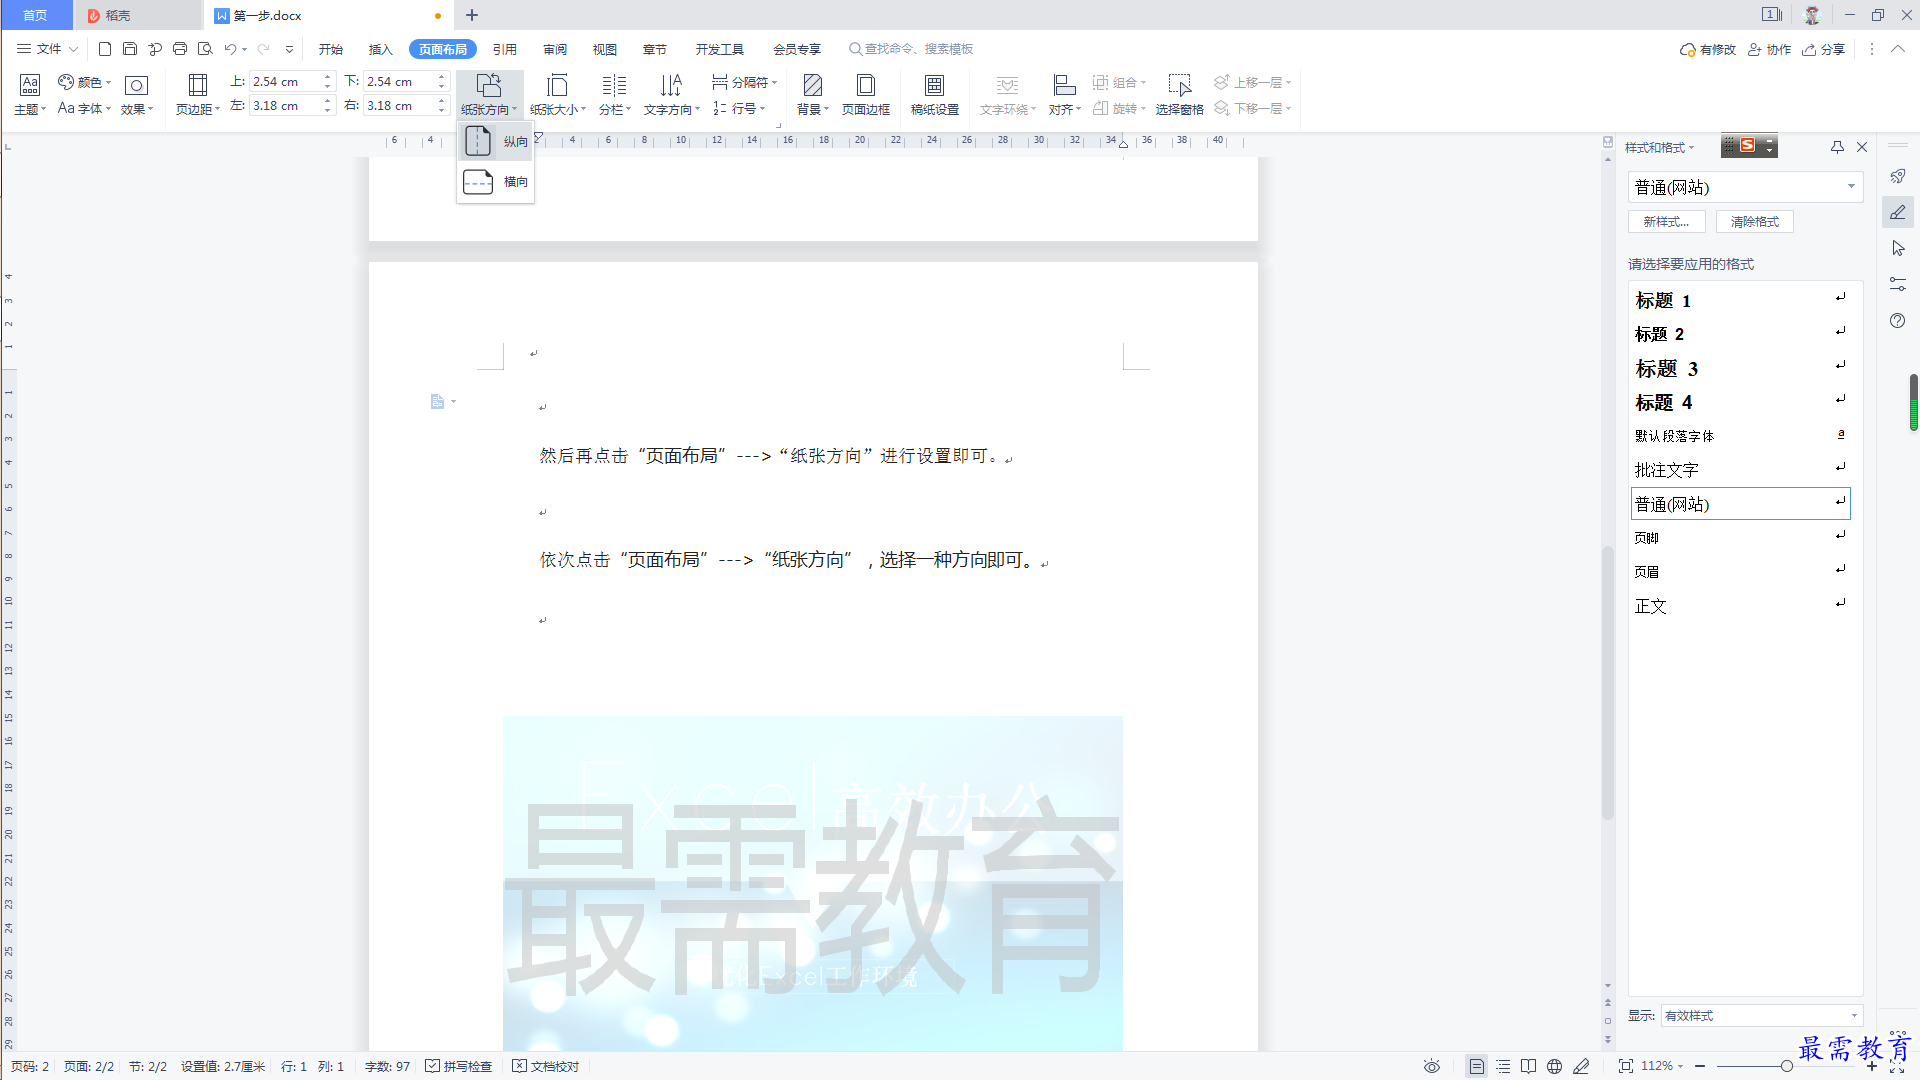Click the 新样式... button

[1666, 222]
